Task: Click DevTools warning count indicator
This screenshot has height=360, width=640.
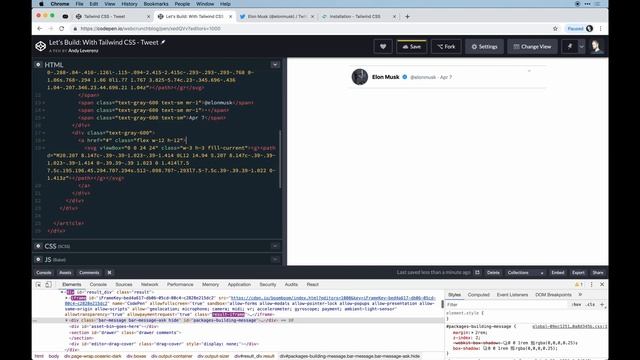Action: tap(579, 284)
